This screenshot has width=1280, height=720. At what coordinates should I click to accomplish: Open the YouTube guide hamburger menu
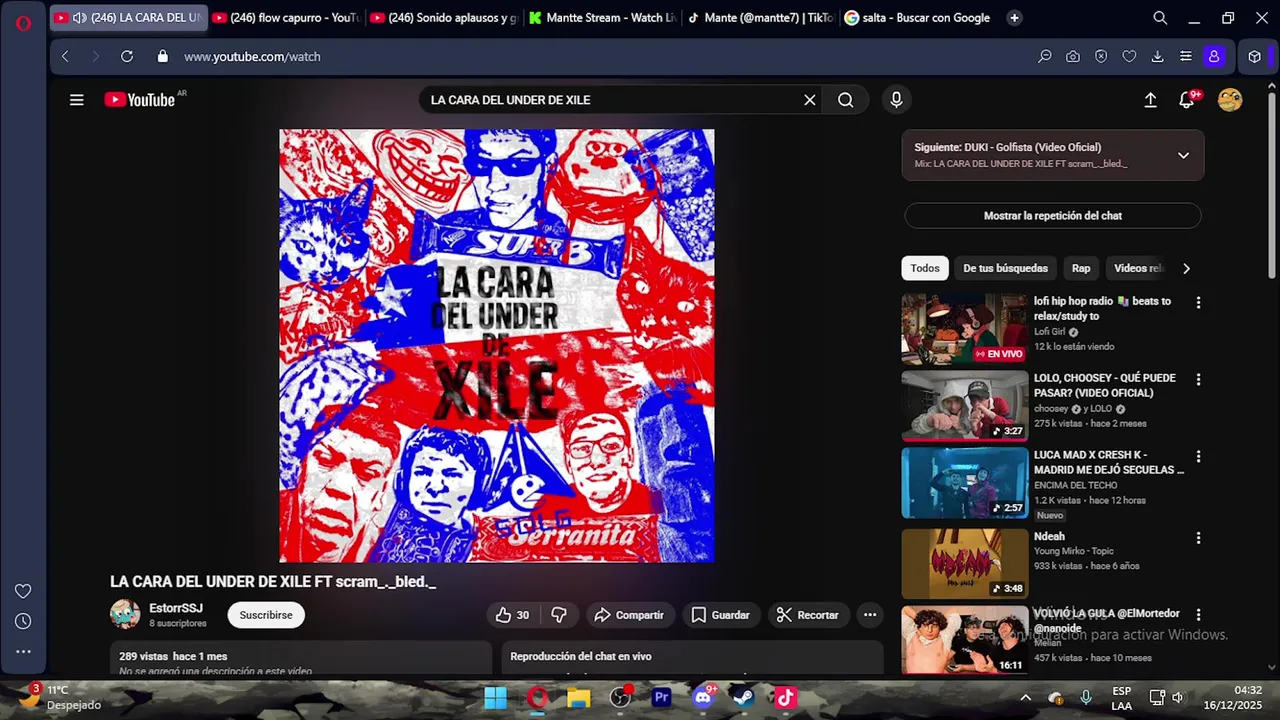pyautogui.click(x=76, y=100)
